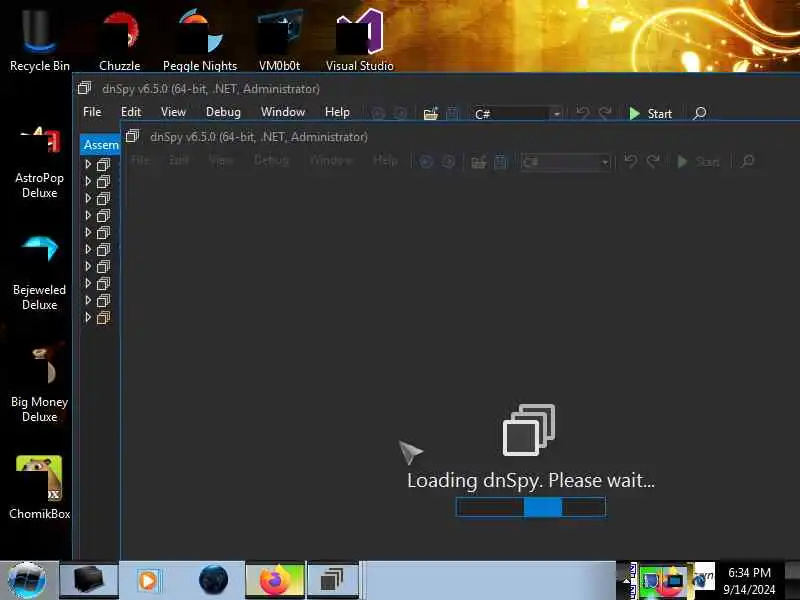Screen dimensions: 800x600
Task: Open the Edit menu in back dnSpy window
Action: (x=131, y=112)
